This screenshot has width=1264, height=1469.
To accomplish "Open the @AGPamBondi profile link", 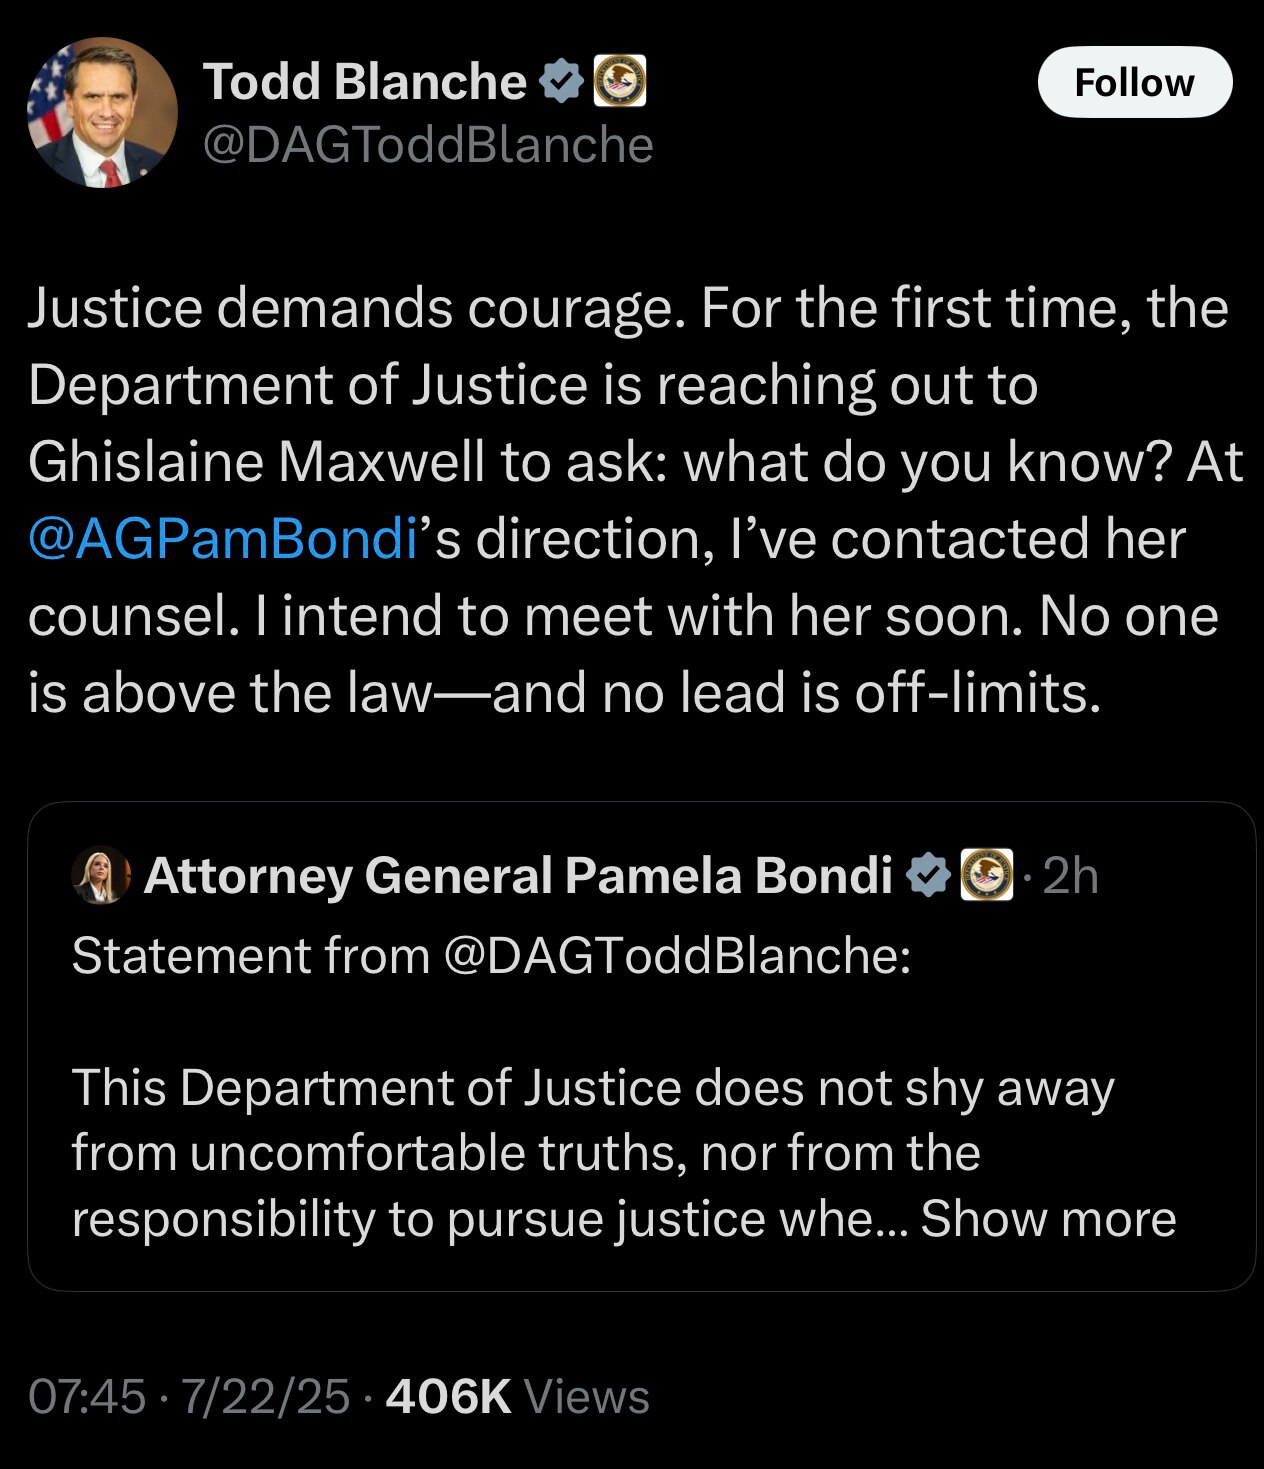I will tap(220, 538).
